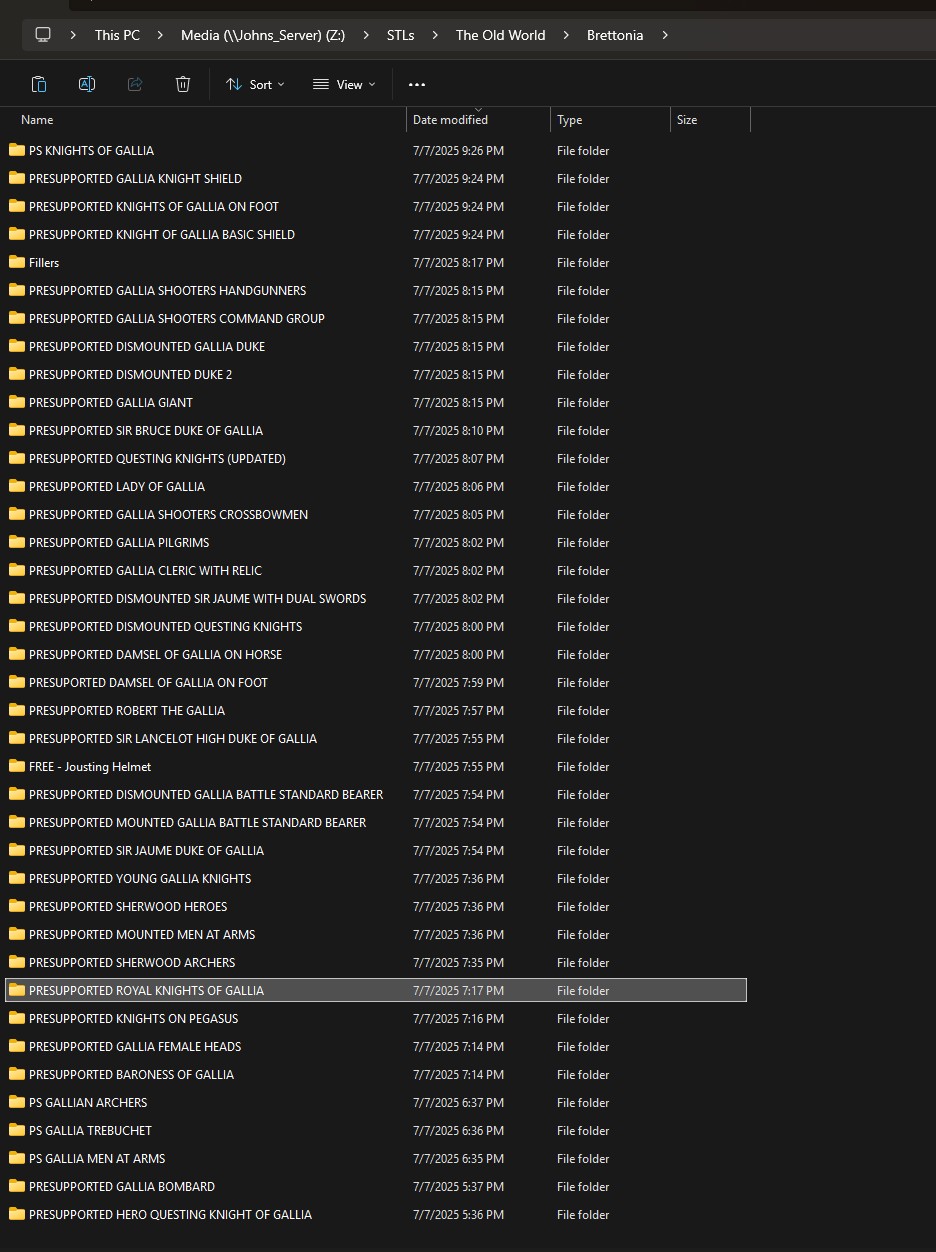936x1252 pixels.
Task: Expand chevron after Brettonia breadcrumb
Action: (x=664, y=35)
